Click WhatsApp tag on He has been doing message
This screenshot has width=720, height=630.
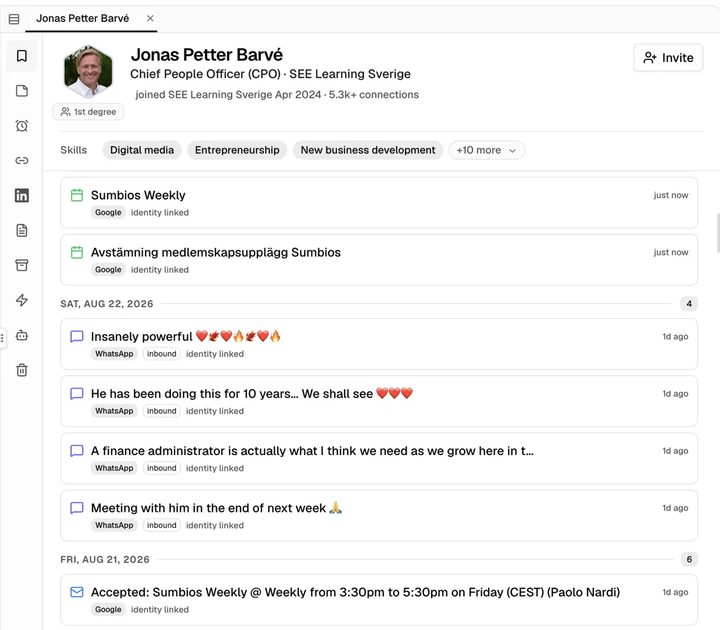[x=114, y=411]
